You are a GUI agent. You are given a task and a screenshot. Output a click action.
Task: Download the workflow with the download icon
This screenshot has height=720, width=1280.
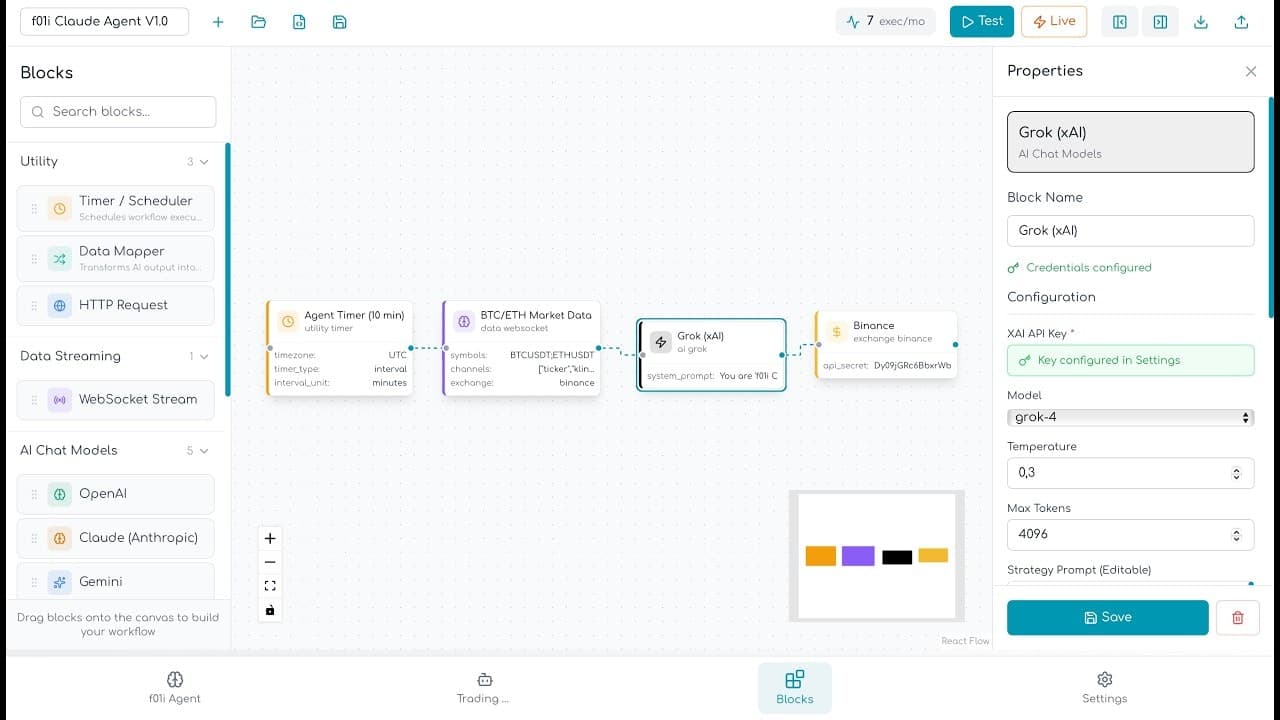1201,21
